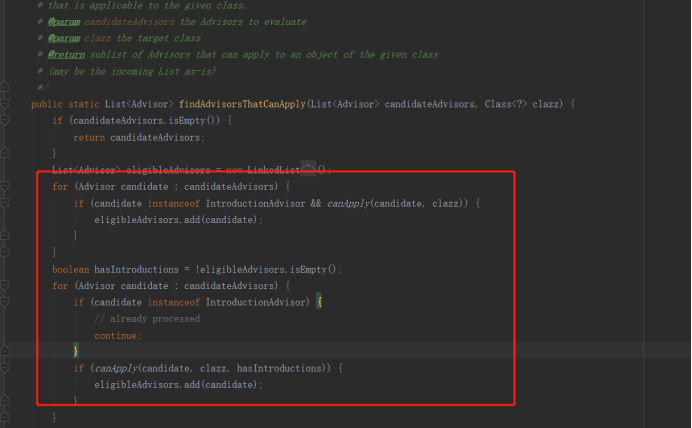This screenshot has height=428, width=692.
Task: Click the @return Javadoc tag
Action: (66, 55)
